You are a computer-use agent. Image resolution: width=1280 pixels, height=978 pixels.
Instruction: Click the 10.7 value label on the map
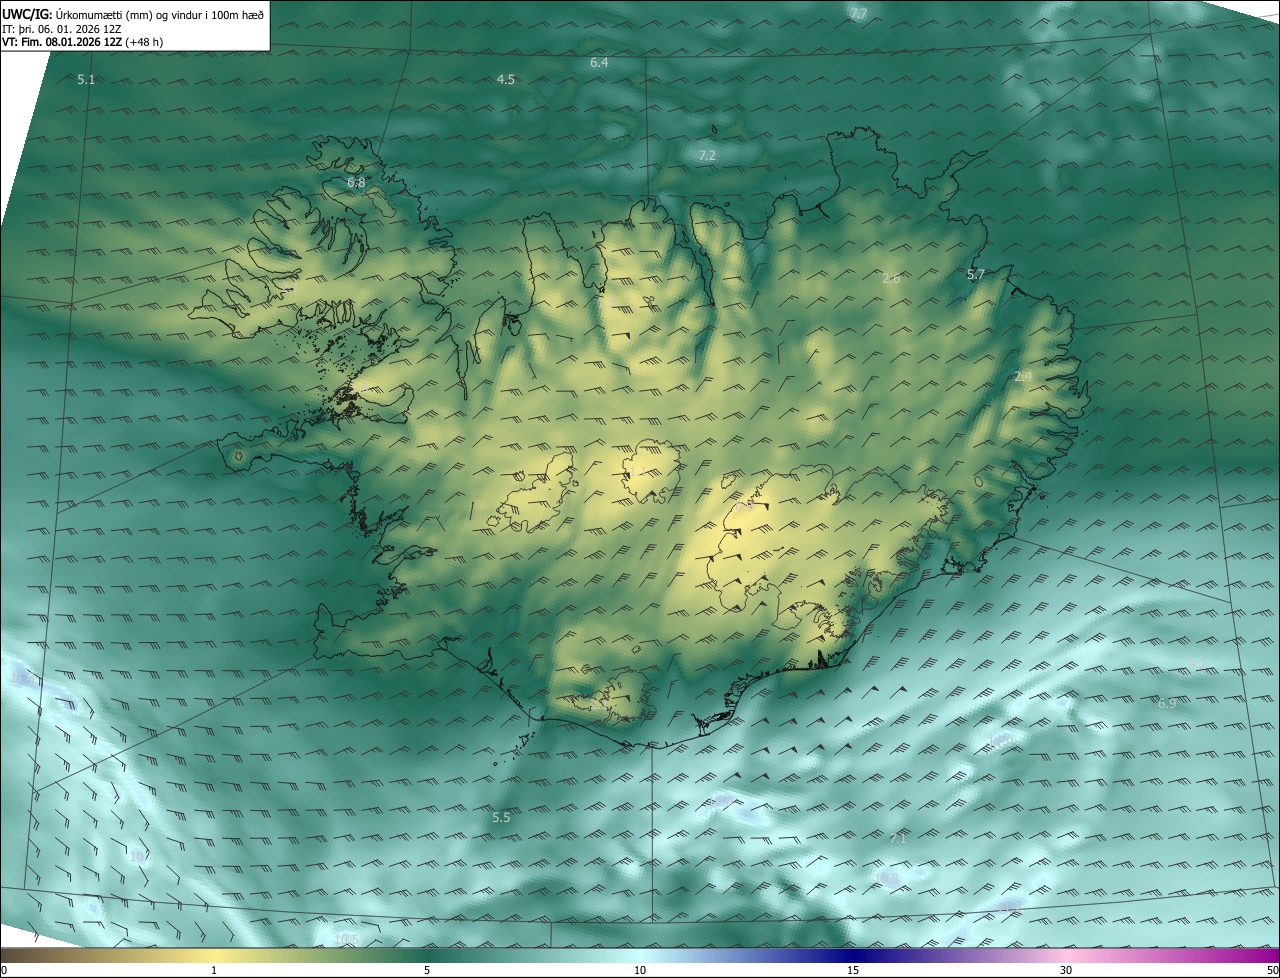tap(140, 856)
